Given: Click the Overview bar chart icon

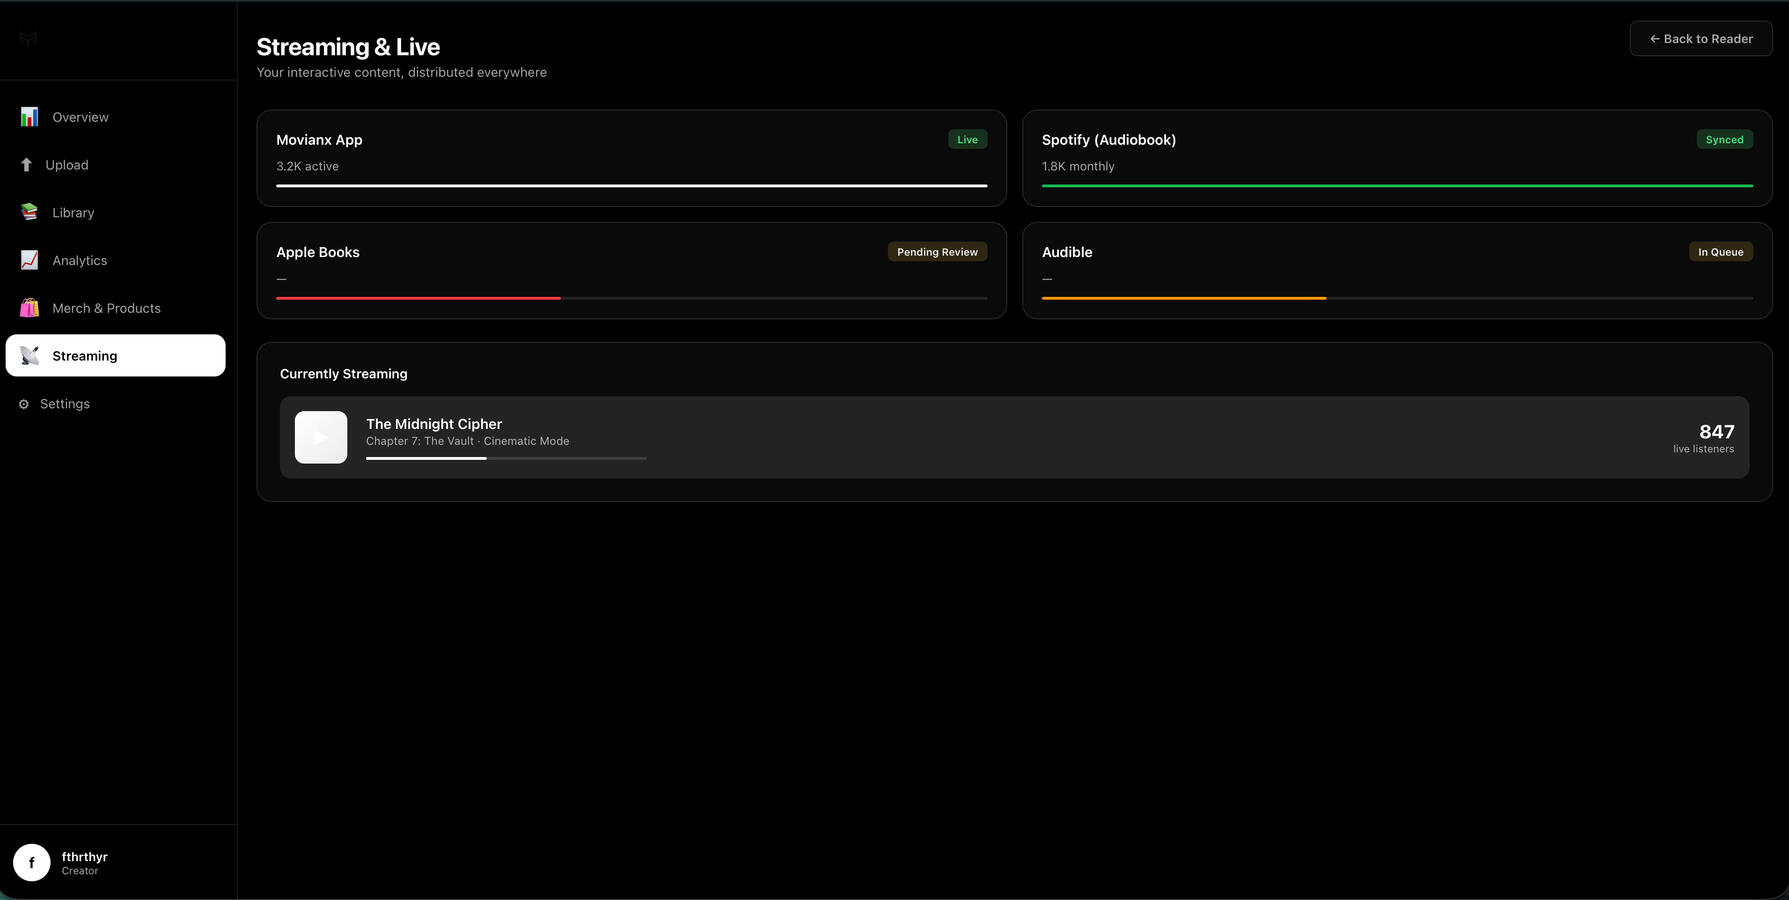Looking at the screenshot, I should [x=30, y=117].
